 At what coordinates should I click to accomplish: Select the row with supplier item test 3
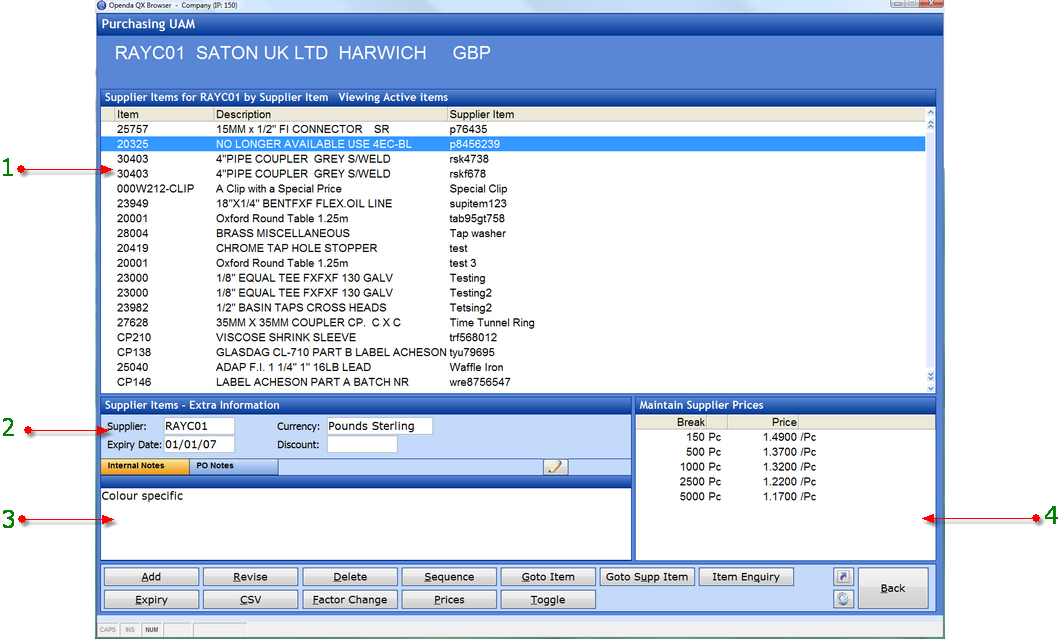[x=513, y=263]
